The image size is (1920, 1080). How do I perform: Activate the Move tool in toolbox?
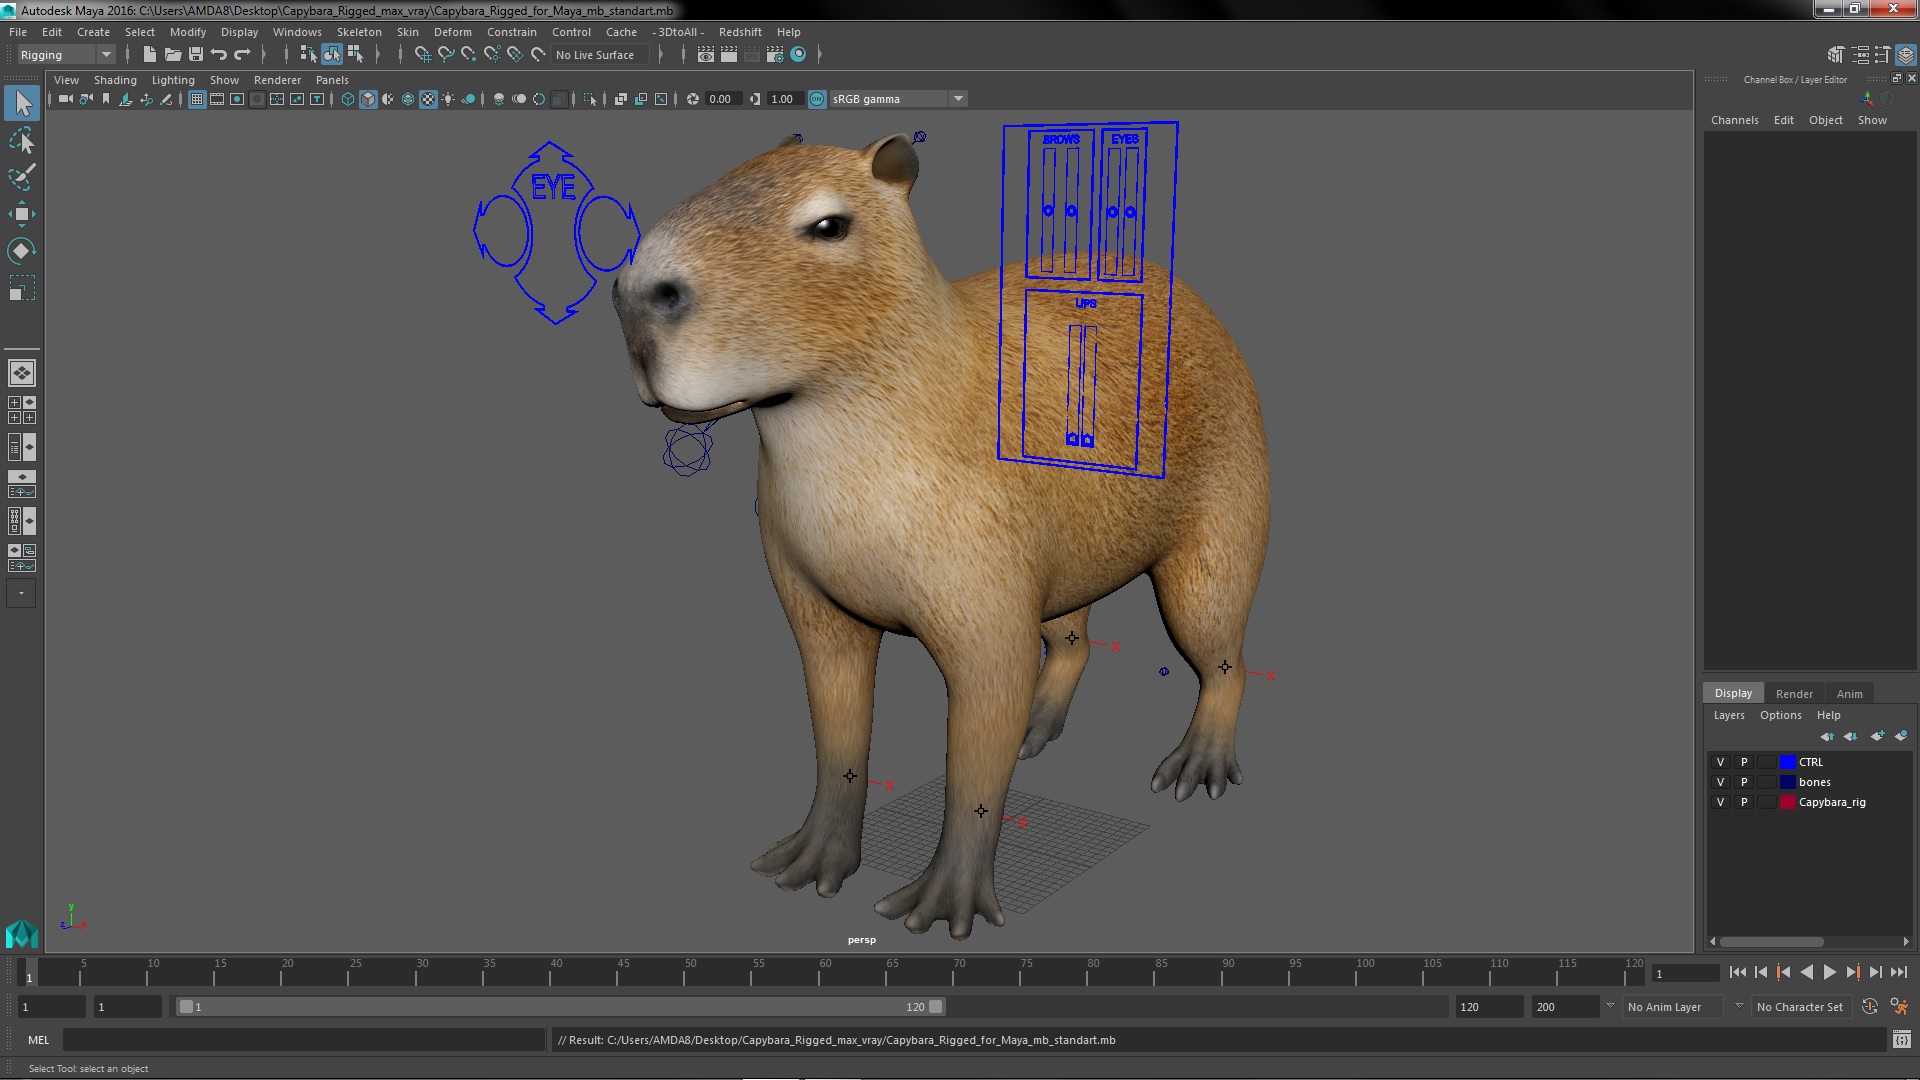tap(22, 214)
